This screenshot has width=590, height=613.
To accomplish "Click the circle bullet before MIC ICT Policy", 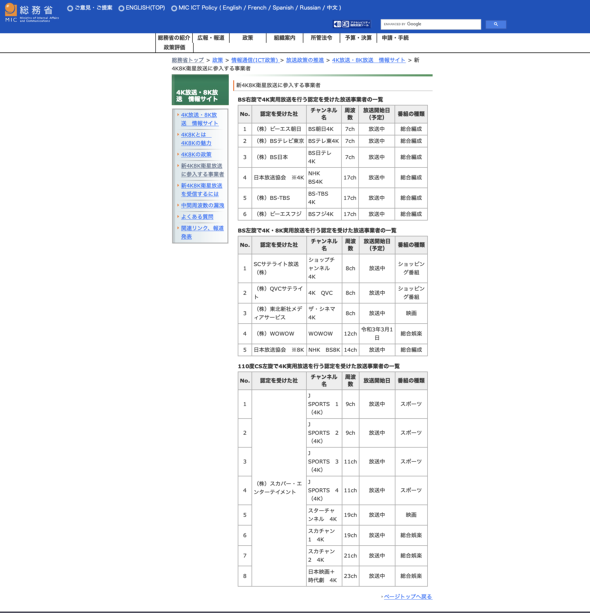I will point(174,8).
